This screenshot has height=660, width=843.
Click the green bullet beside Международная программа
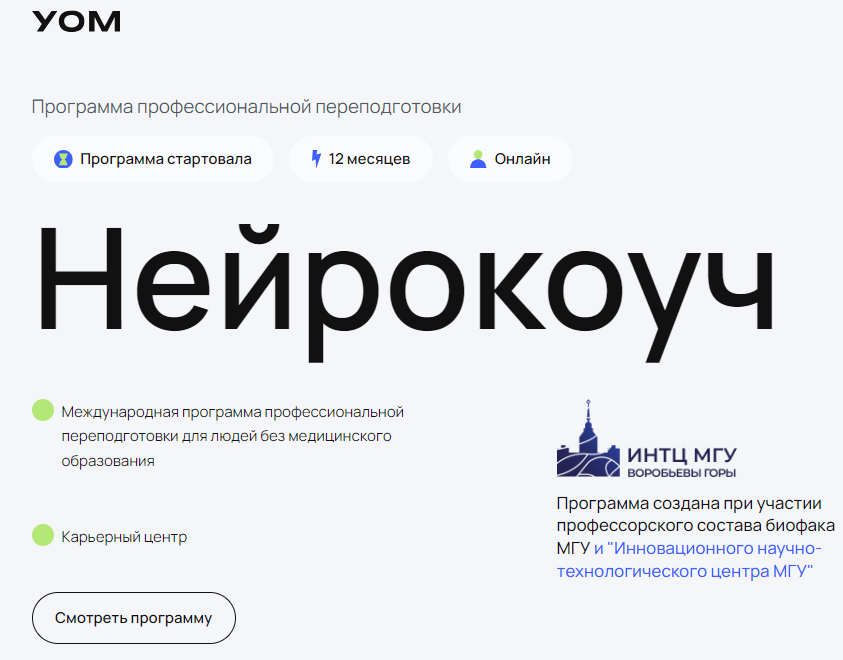tap(42, 411)
